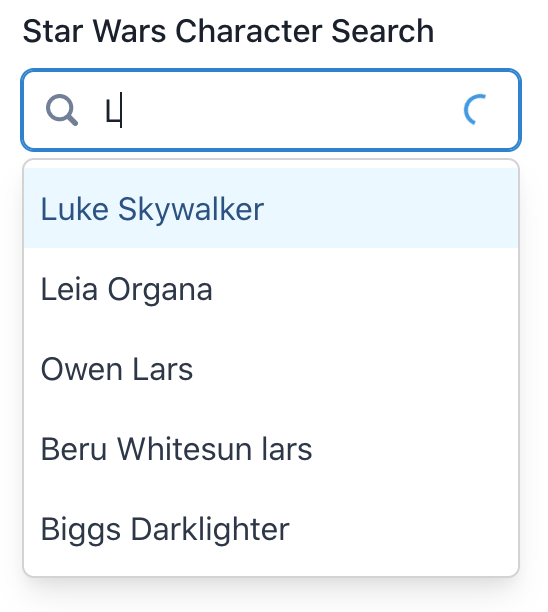Click empty space inside the search field
Screen dimensions: 548x612
[x=289, y=110]
